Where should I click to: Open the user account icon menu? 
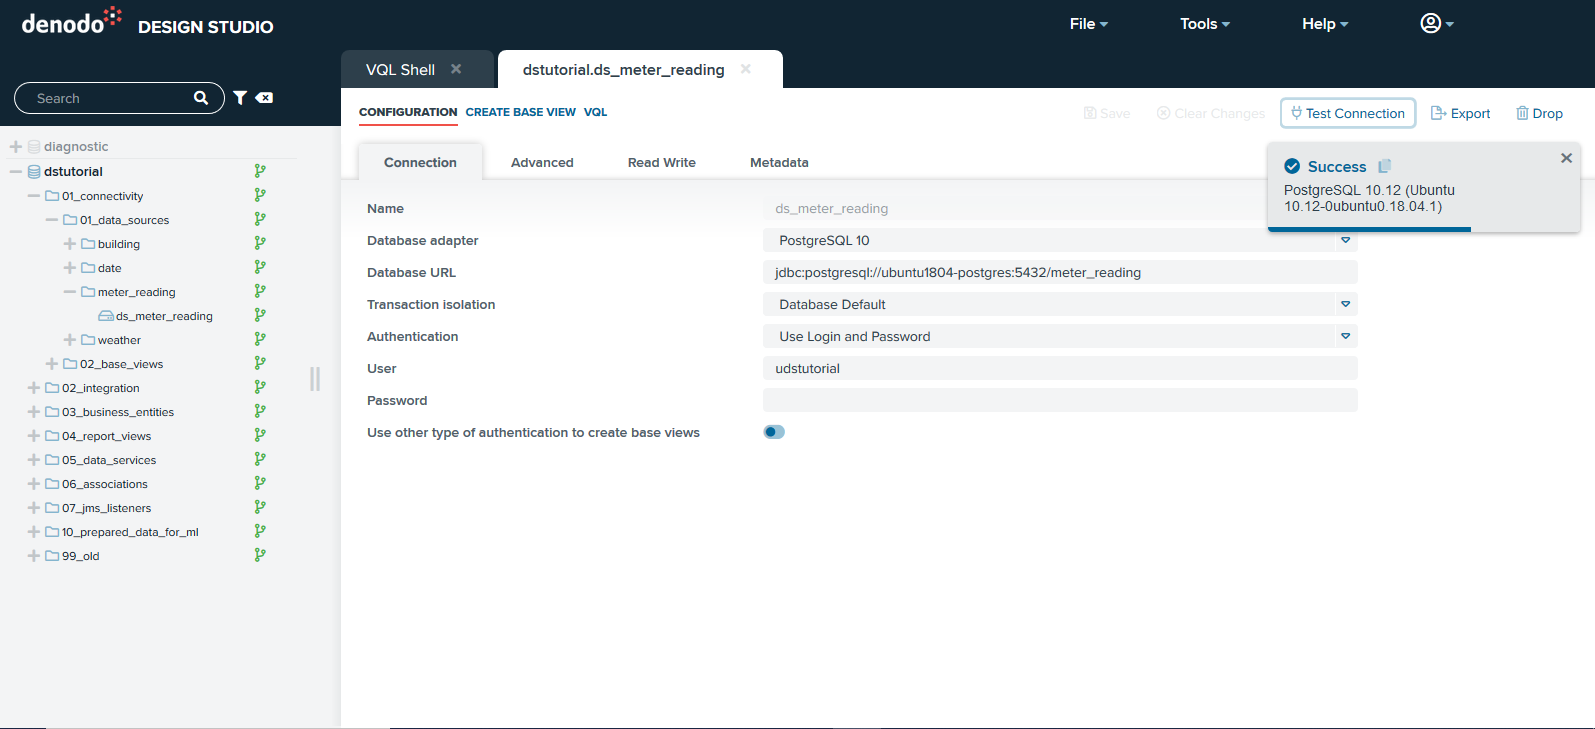click(1436, 23)
